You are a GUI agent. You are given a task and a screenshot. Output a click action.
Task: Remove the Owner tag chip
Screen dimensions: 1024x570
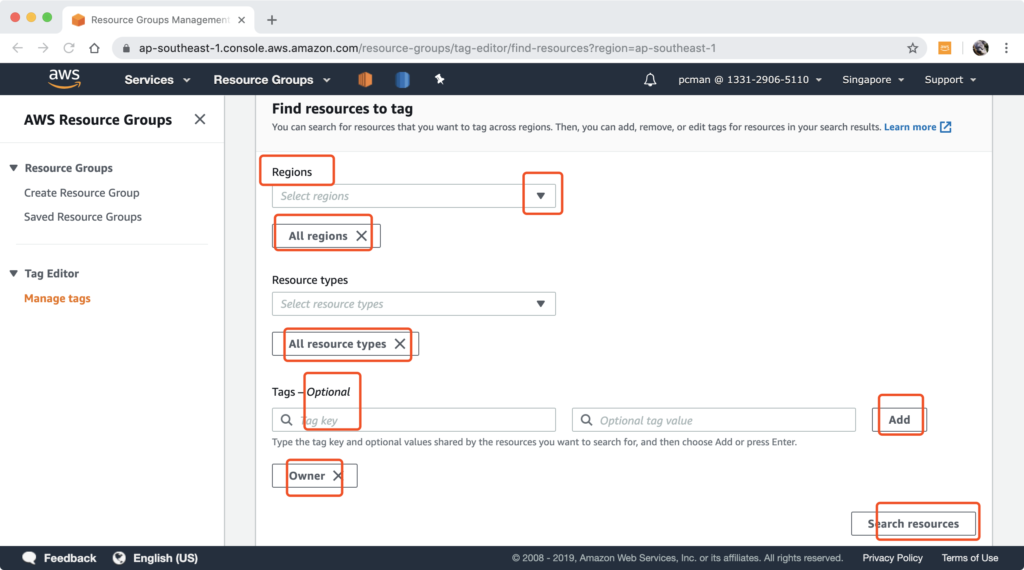point(337,475)
